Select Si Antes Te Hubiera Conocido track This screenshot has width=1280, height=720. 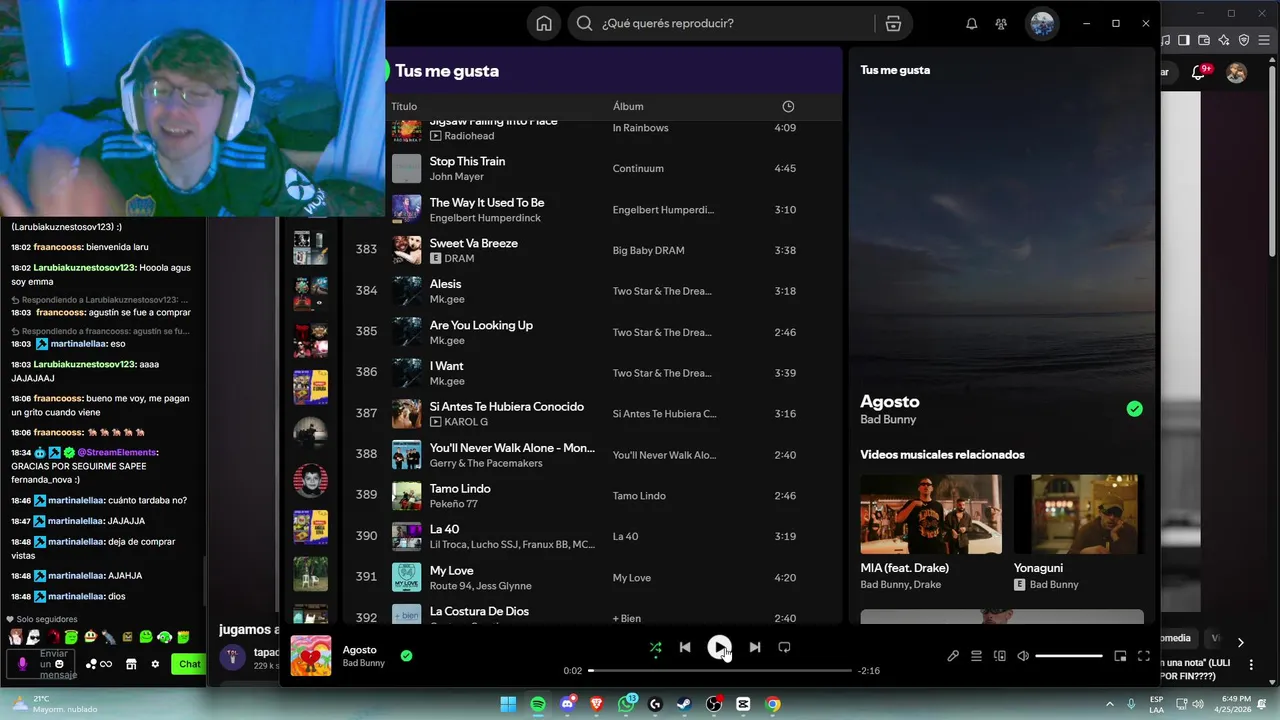507,407
